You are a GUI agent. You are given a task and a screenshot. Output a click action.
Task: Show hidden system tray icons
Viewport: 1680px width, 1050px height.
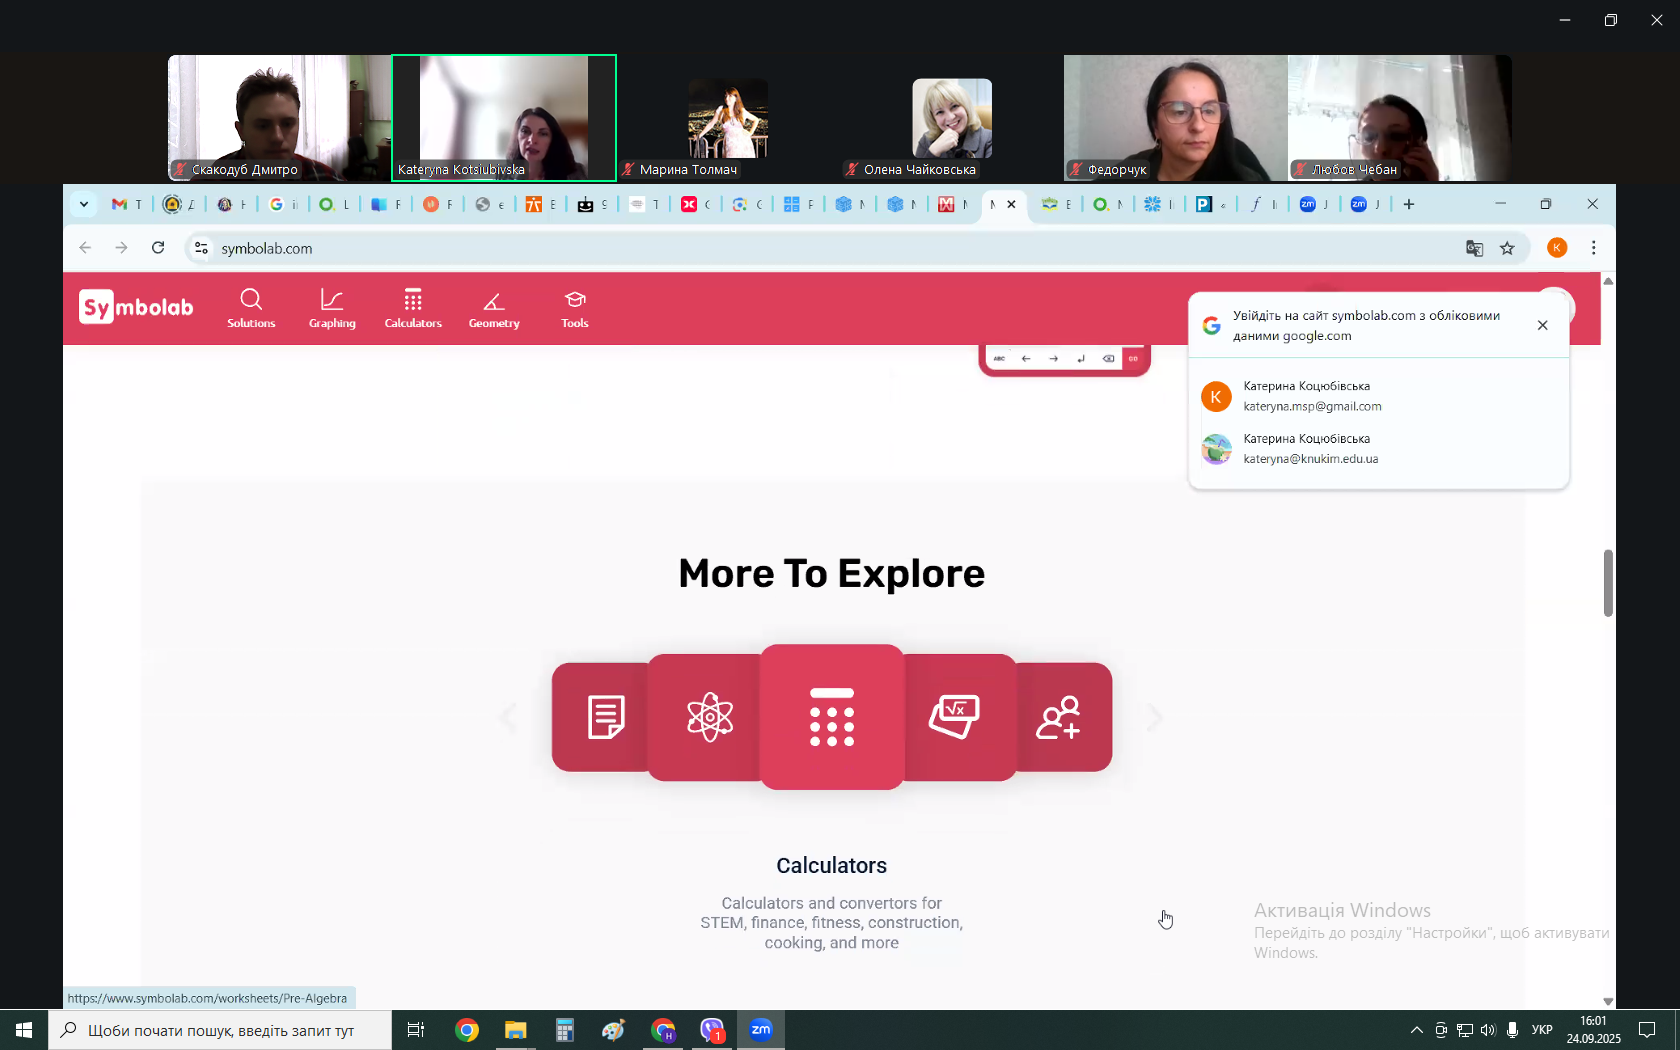tap(1416, 1030)
